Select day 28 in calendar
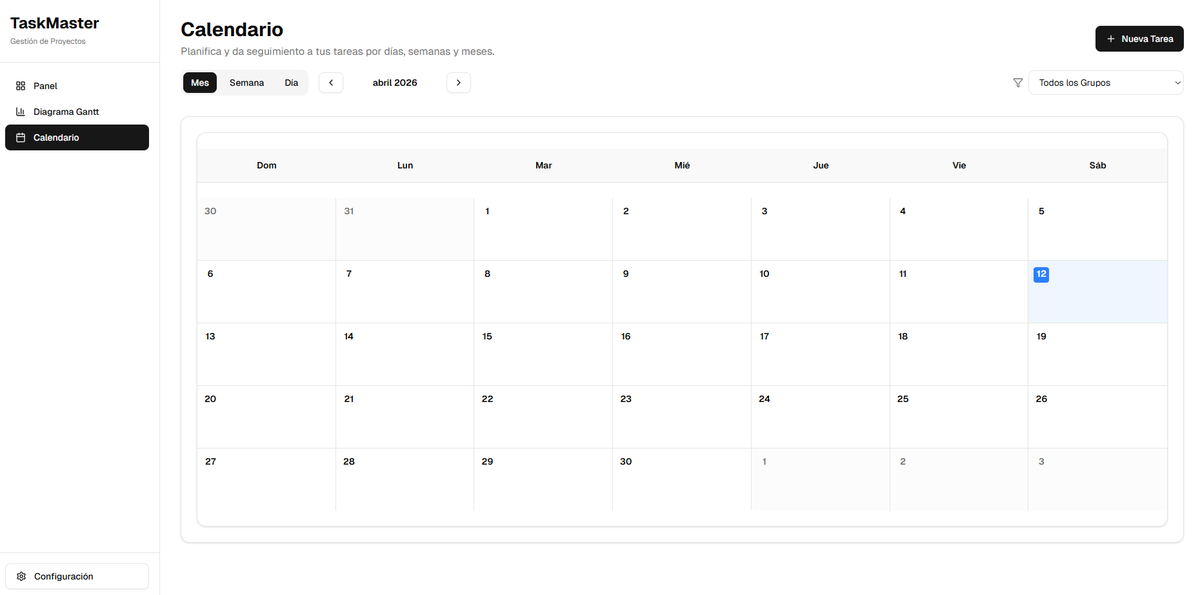Viewport: 1200px width, 595px height. click(x=405, y=479)
